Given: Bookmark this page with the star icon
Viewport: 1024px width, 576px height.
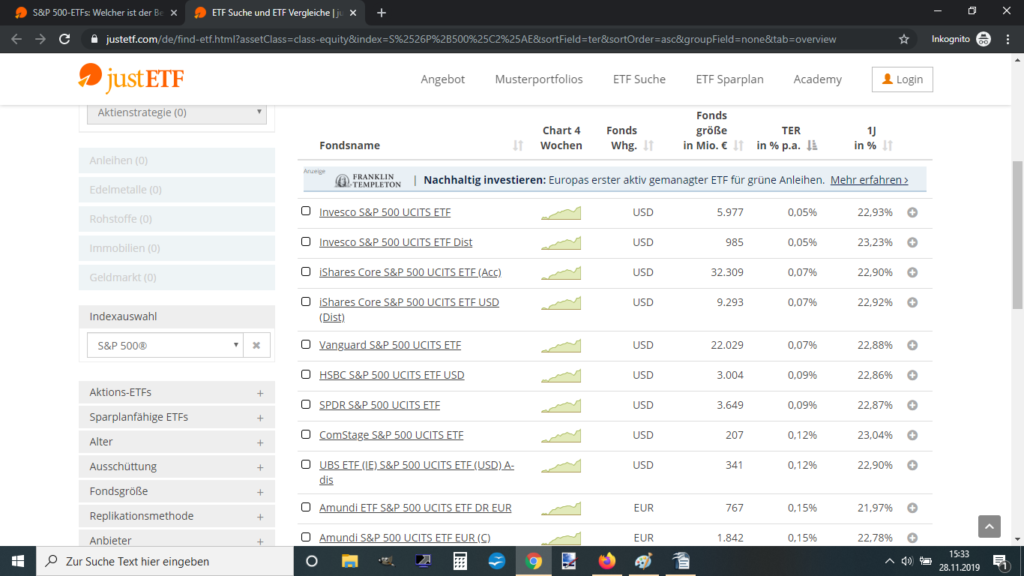Looking at the screenshot, I should (x=904, y=39).
